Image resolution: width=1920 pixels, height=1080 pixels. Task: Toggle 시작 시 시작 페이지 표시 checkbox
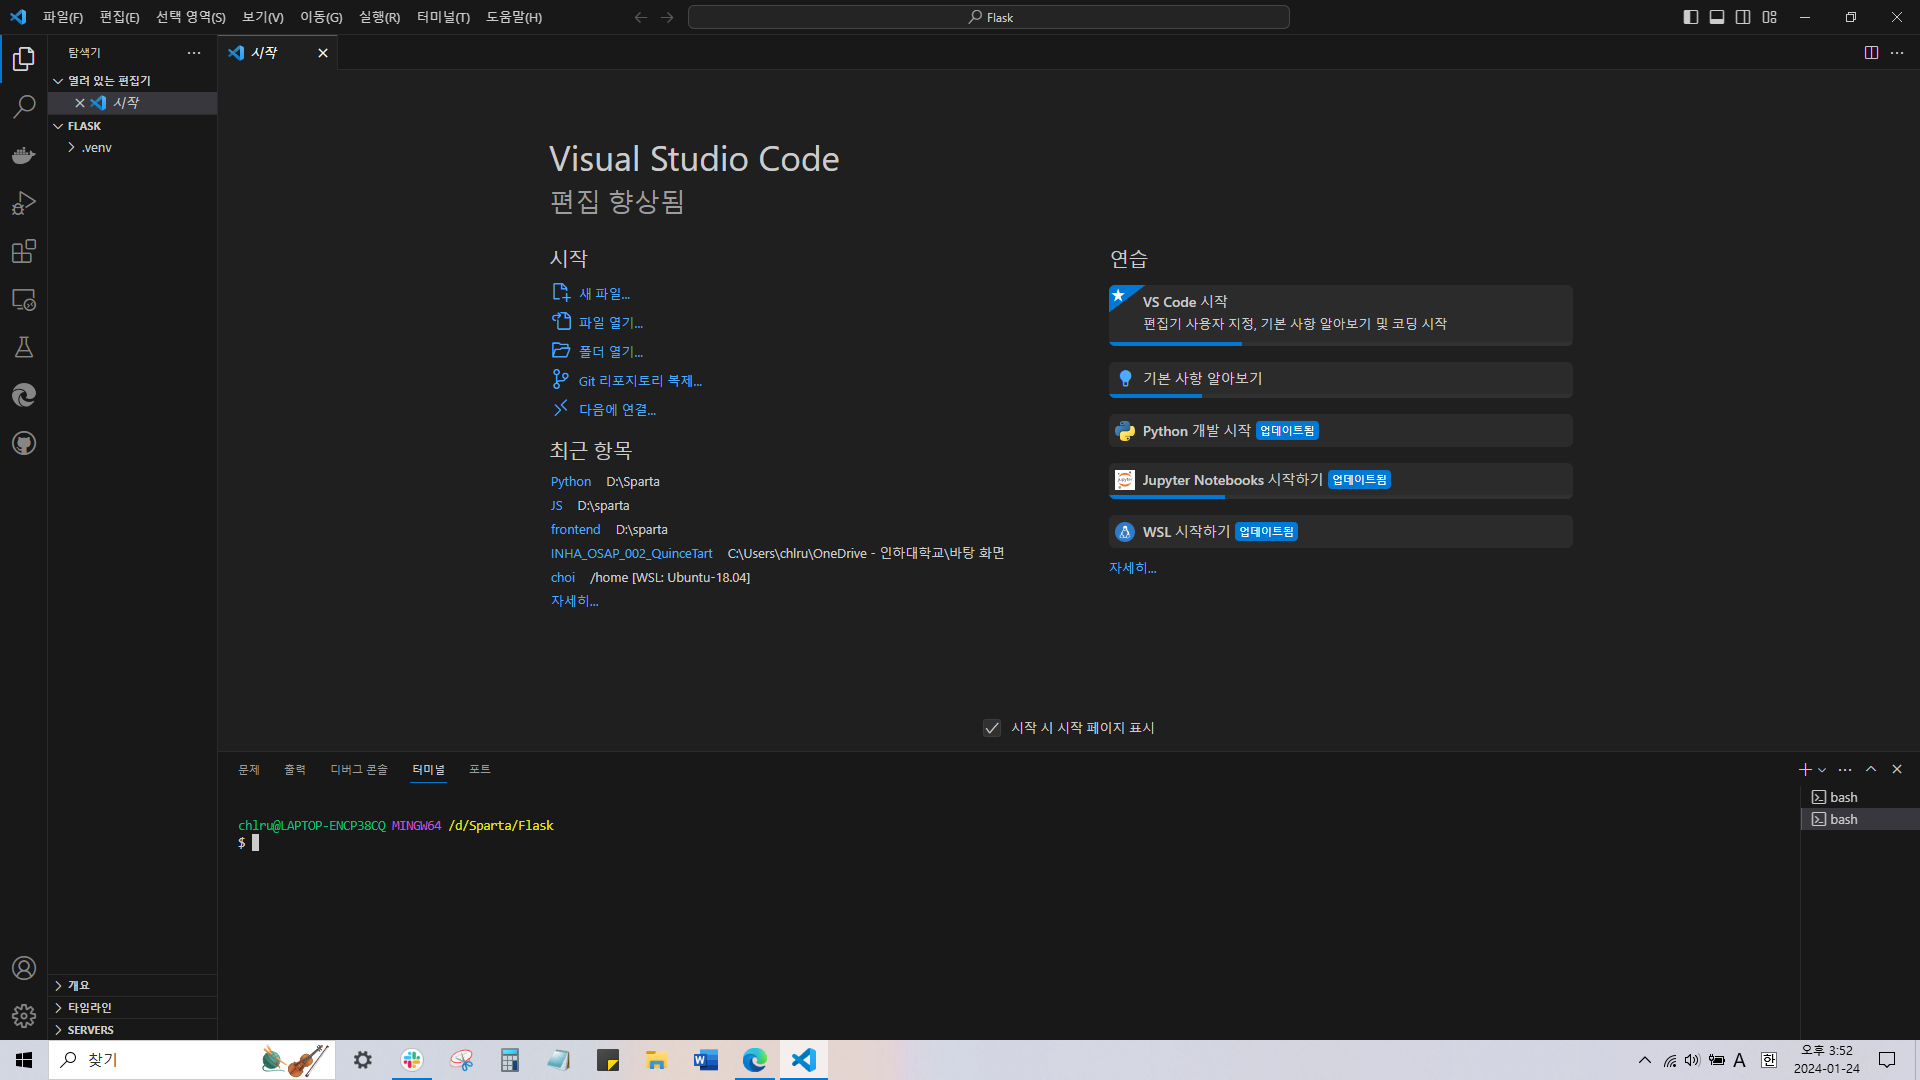coord(992,728)
